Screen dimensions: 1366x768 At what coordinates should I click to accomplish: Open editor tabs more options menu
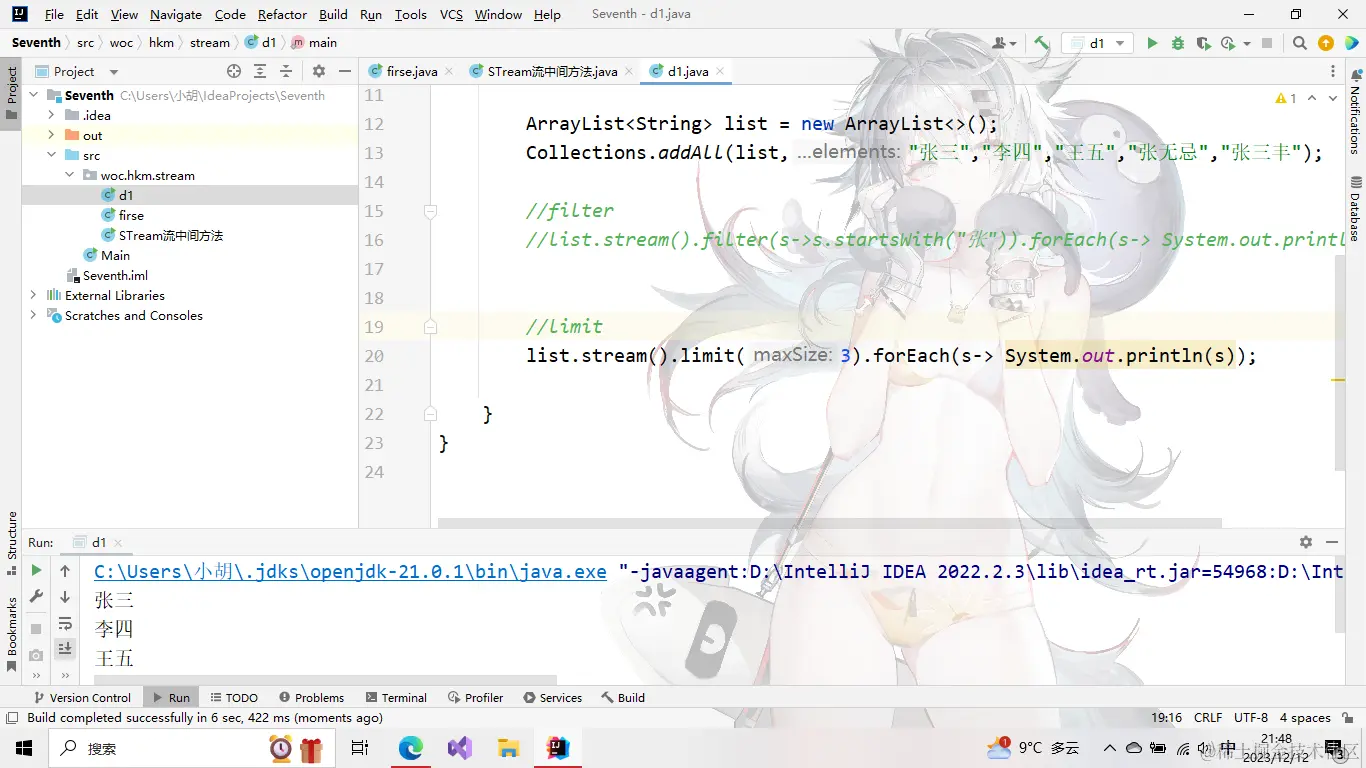pos(1333,71)
